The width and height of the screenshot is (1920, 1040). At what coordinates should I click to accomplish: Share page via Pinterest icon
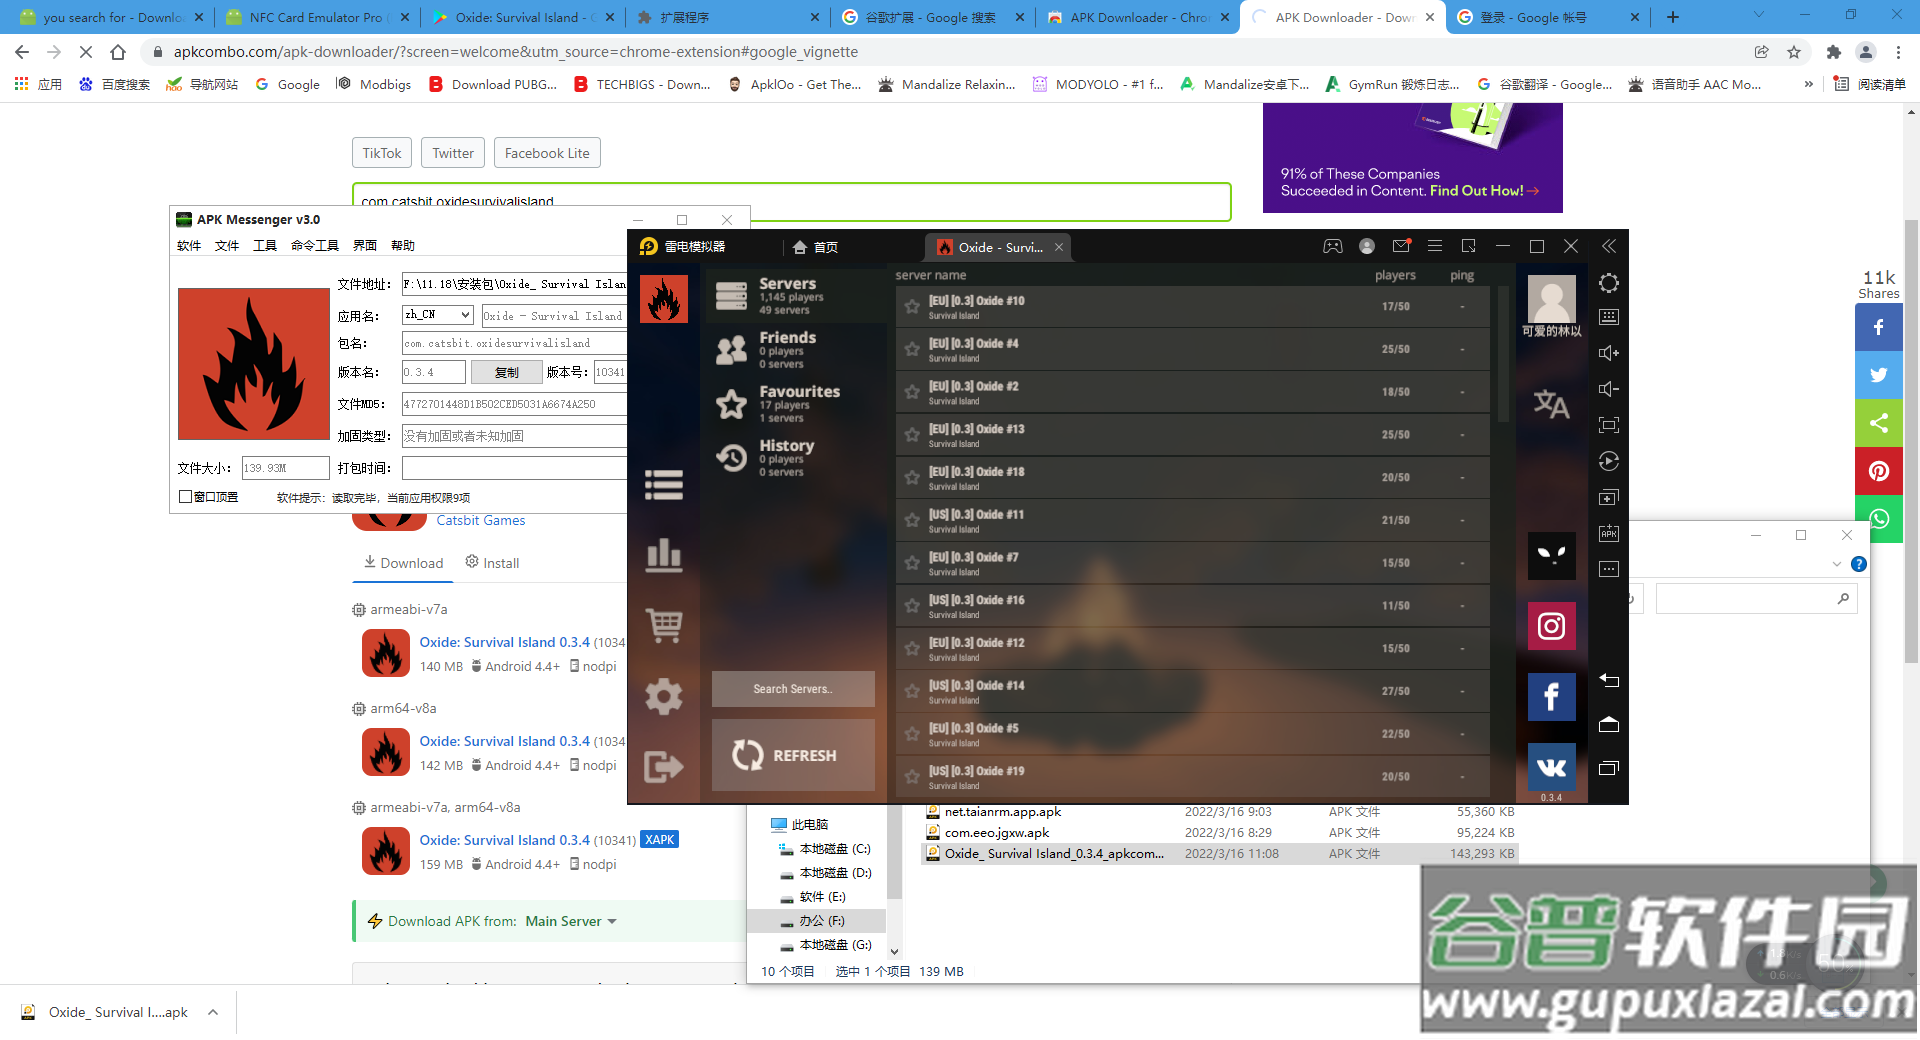pos(1878,471)
